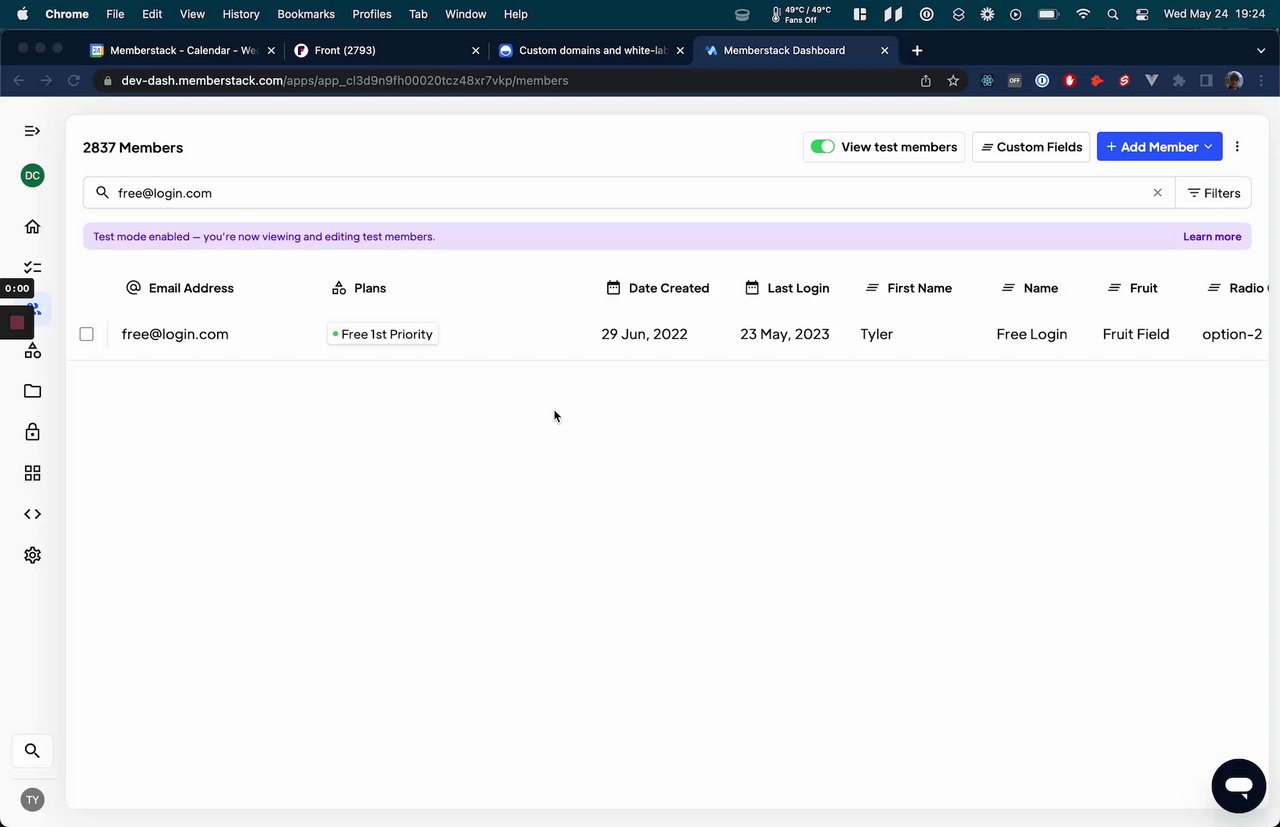Select the free@login.com row checkbox
Image resolution: width=1280 pixels, height=827 pixels.
coord(86,334)
